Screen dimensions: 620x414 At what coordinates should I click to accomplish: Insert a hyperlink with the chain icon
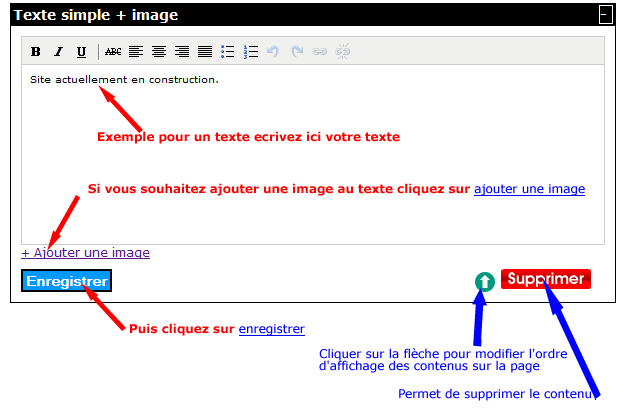coord(319,51)
